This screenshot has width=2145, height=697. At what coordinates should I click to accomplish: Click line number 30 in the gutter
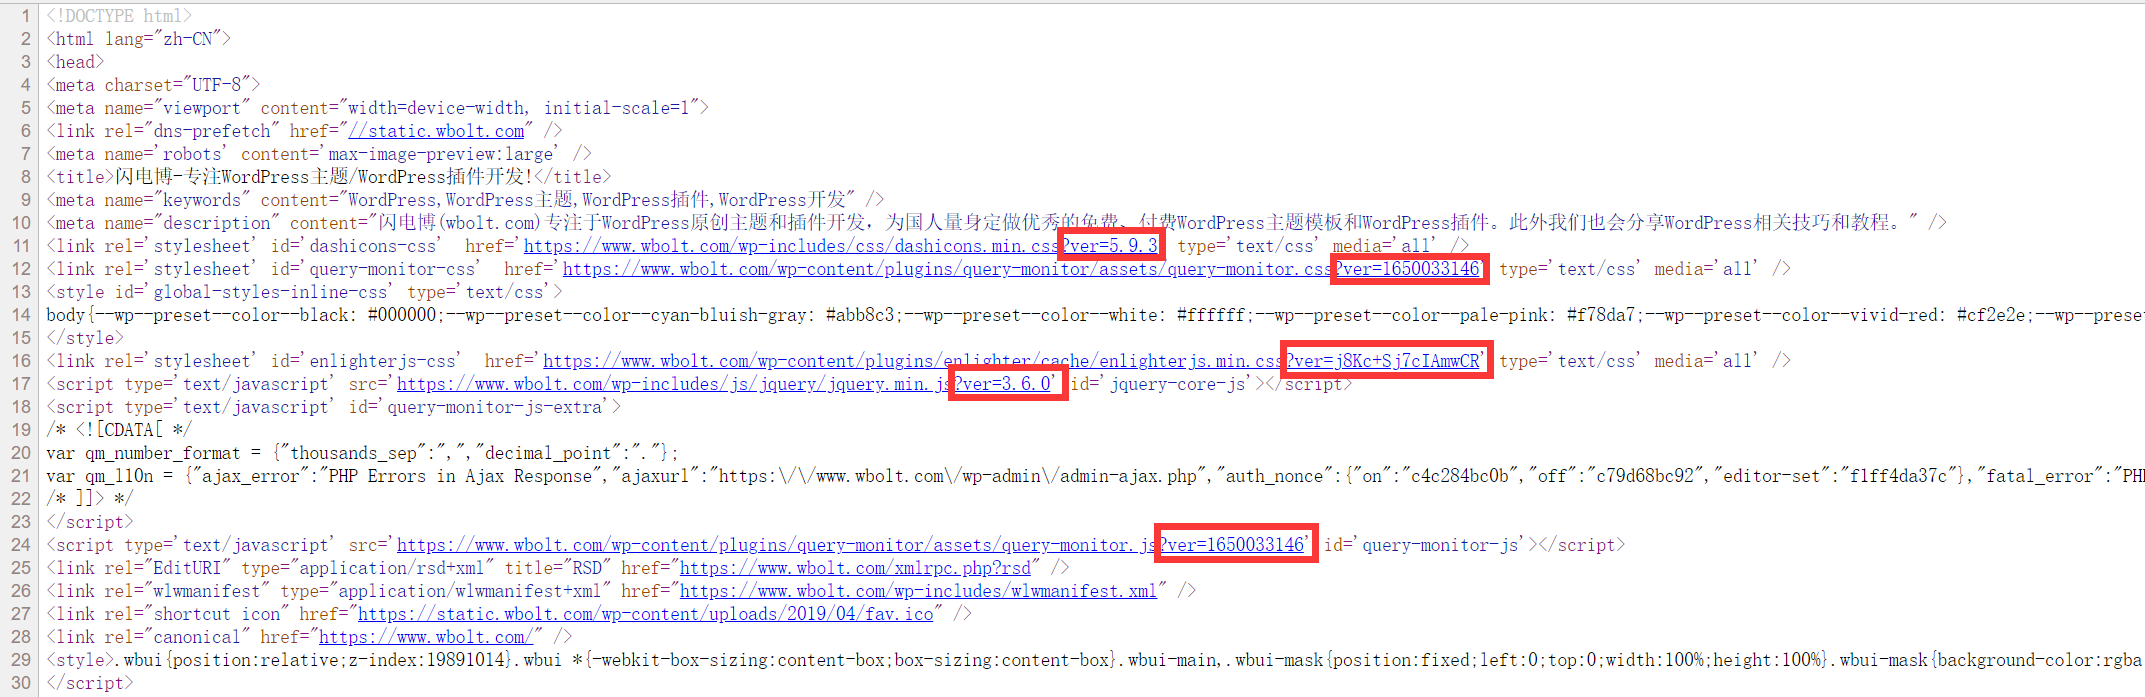[21, 683]
